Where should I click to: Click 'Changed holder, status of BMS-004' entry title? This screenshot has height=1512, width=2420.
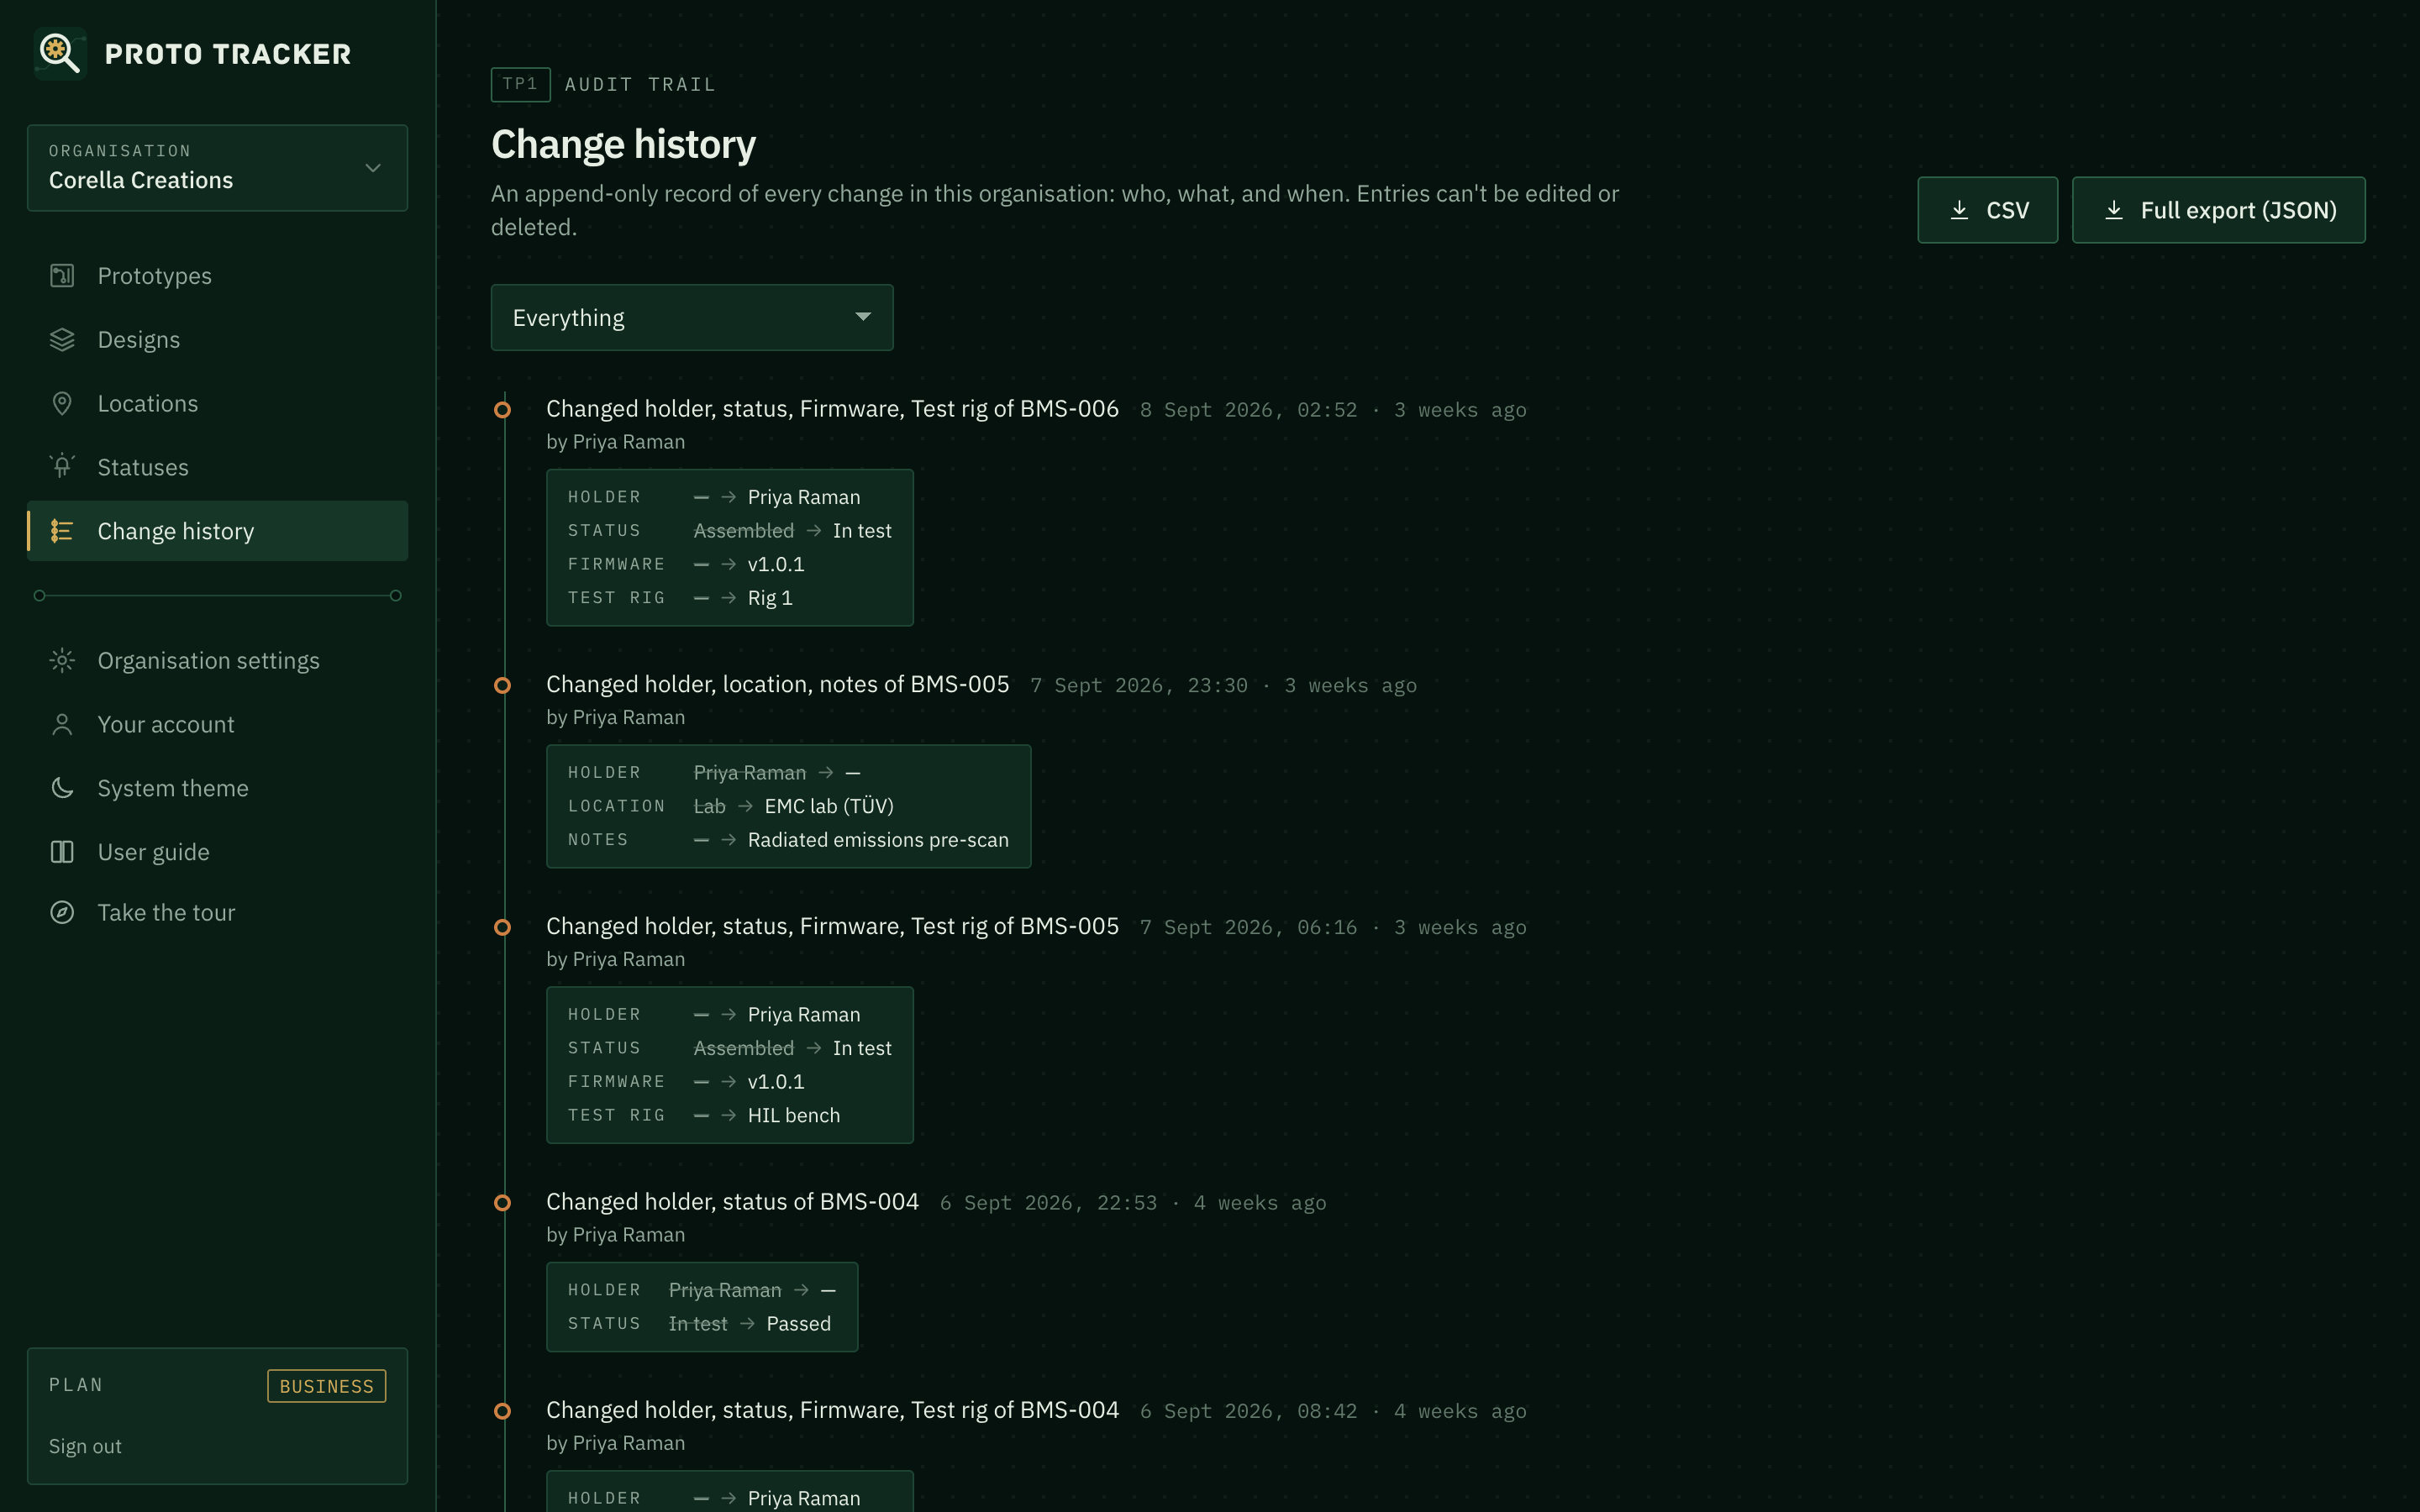732,1201
